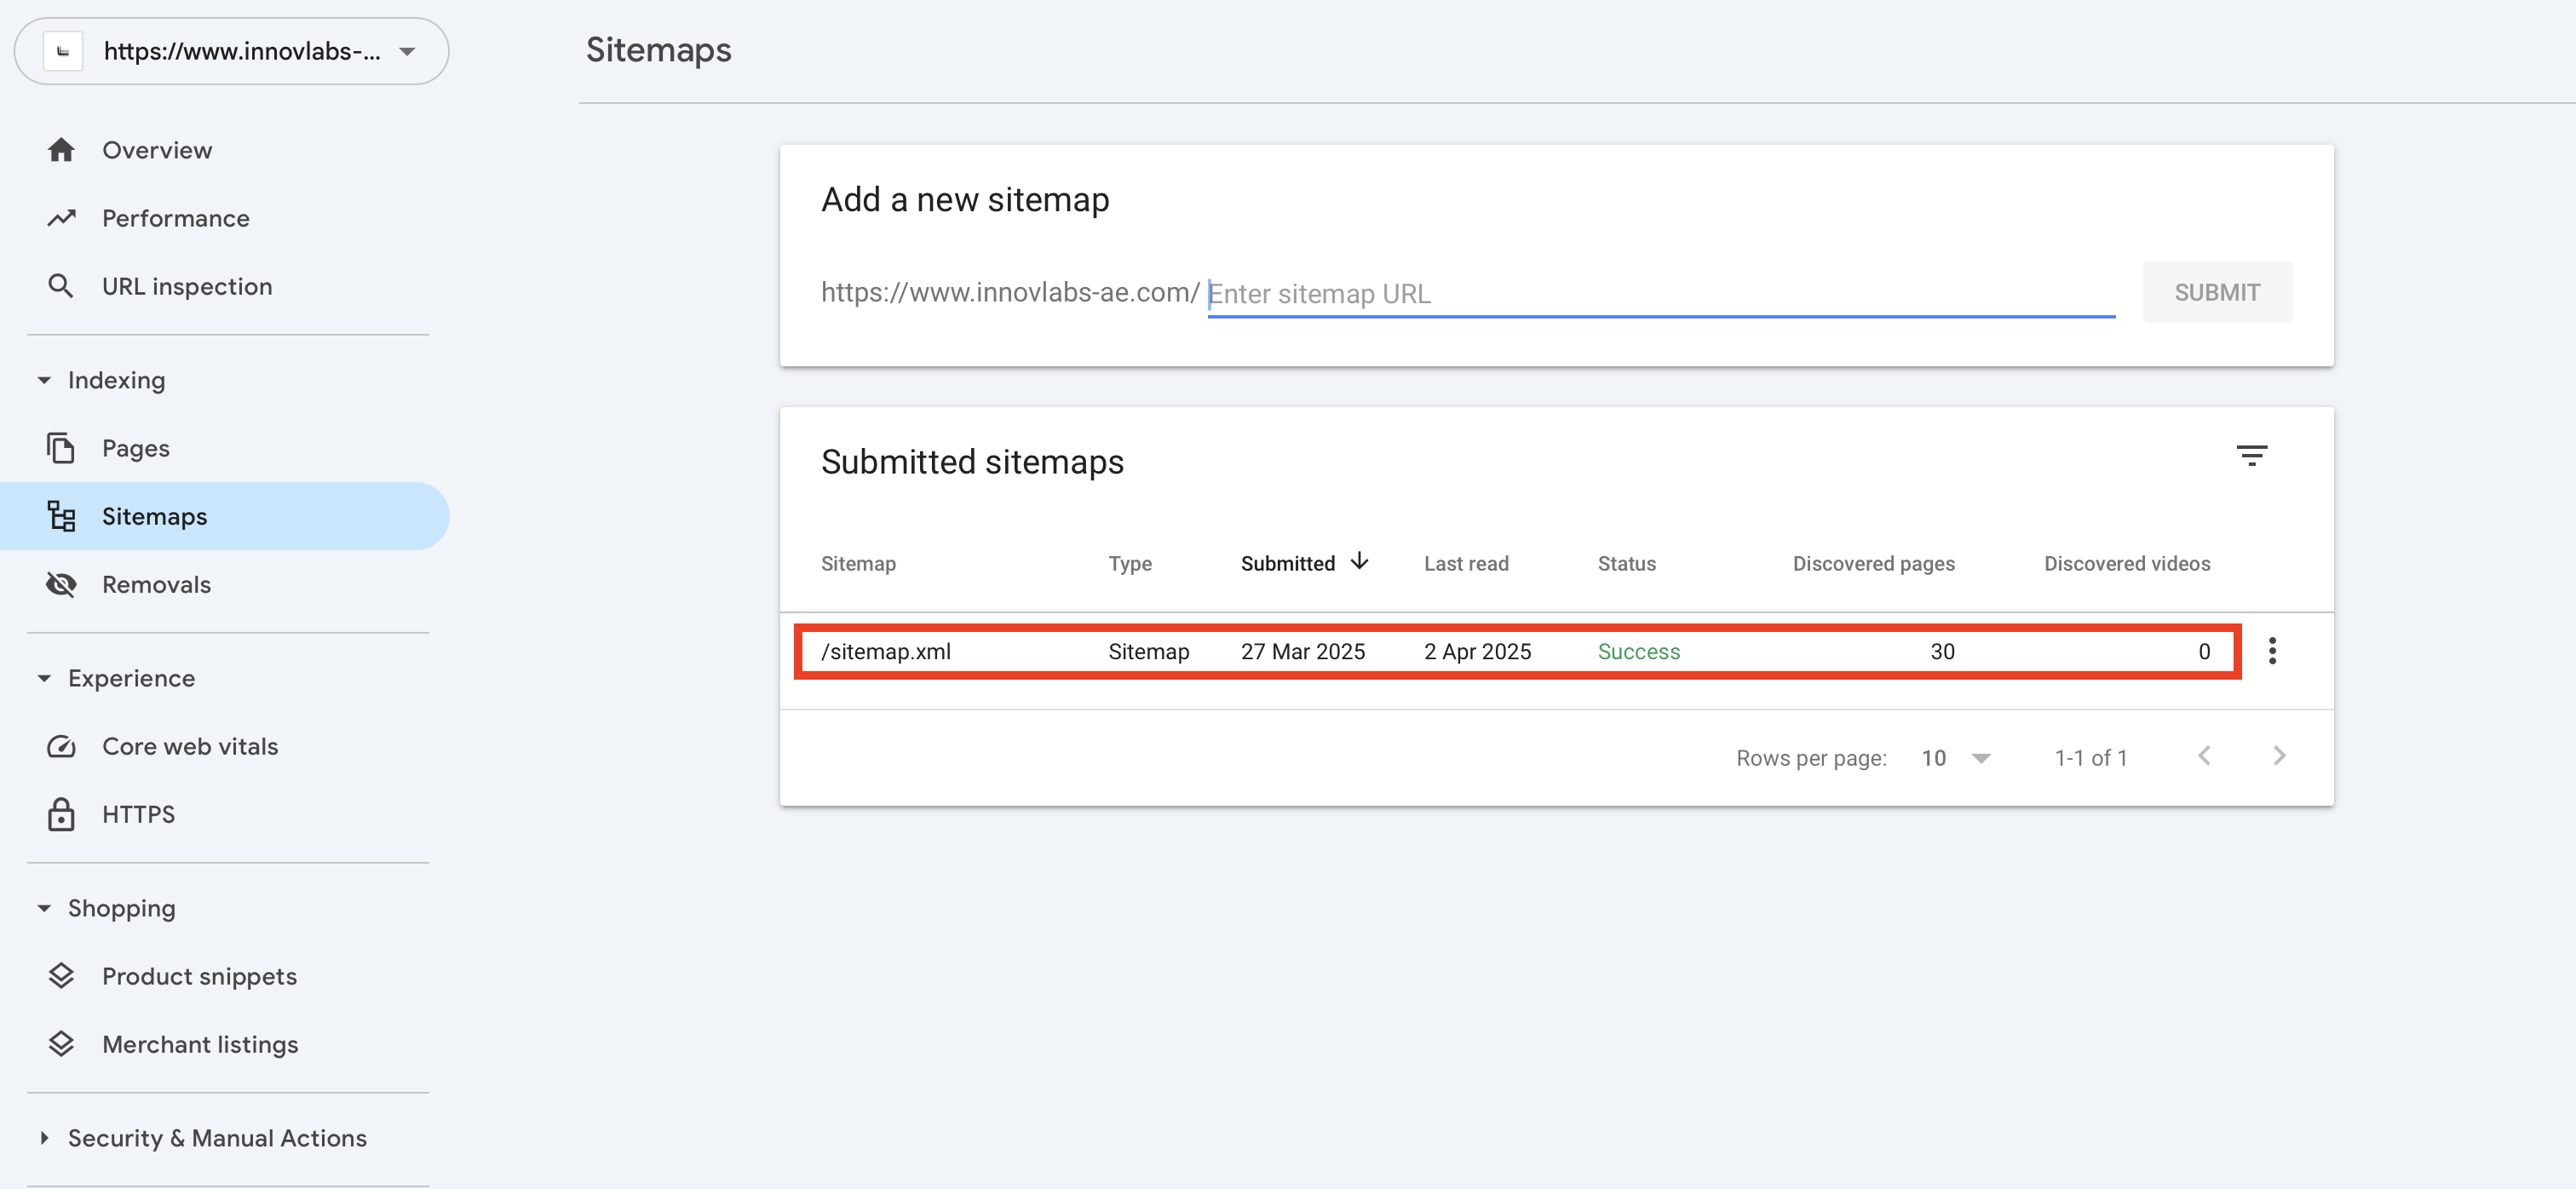2576x1189 pixels.
Task: Sort by Submitted column header
Action: click(x=1287, y=563)
